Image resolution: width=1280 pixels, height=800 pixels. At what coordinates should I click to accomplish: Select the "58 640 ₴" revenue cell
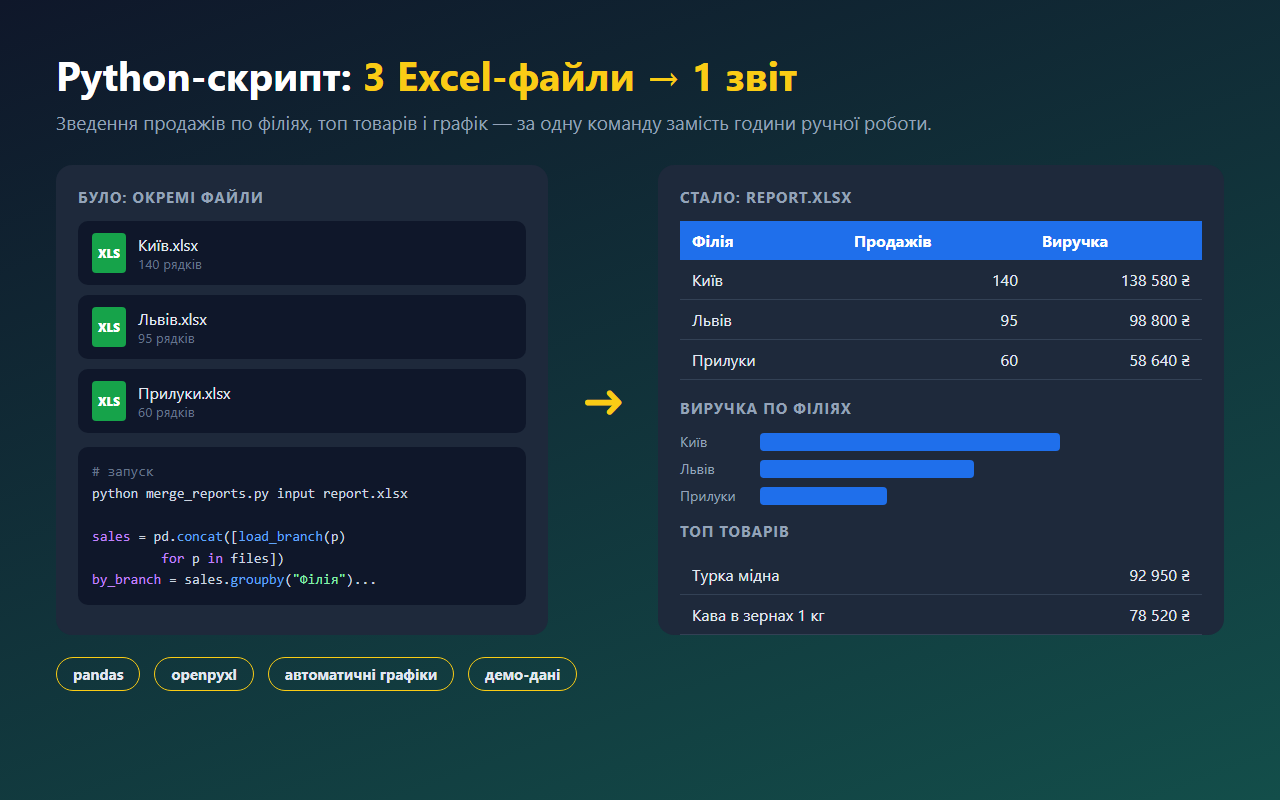[1160, 361]
